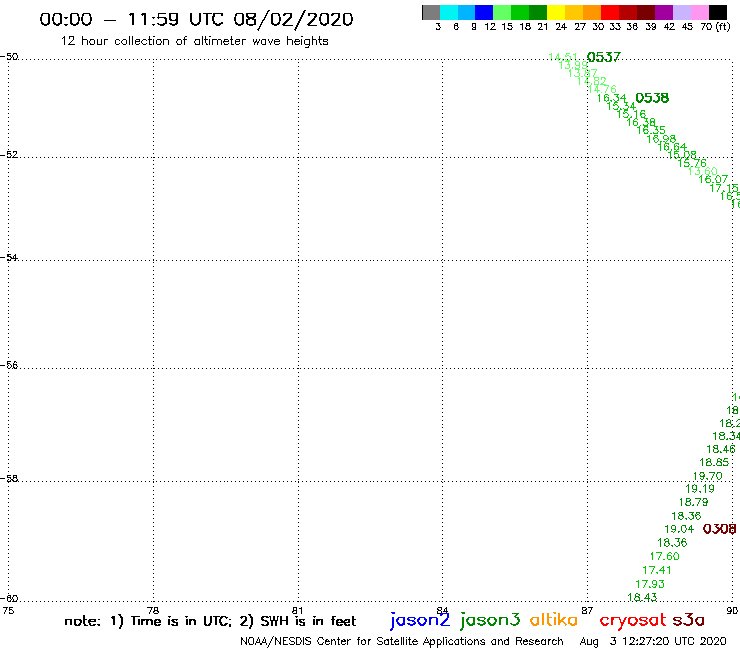740x650 pixels.
Task: Click the date title 00:00 – 11:59 UTC 08/02/2020
Action: pyautogui.click(x=196, y=19)
